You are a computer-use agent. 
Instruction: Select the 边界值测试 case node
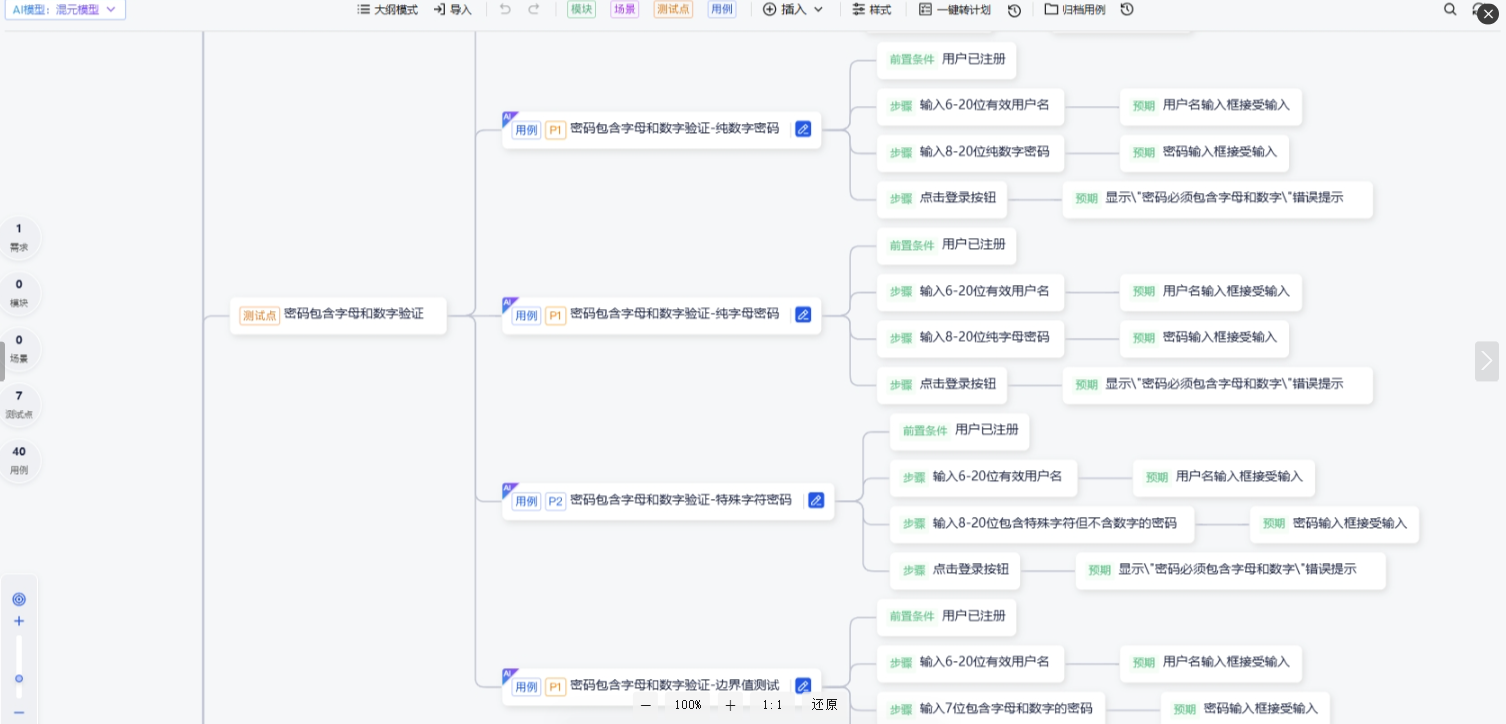[x=661, y=686]
